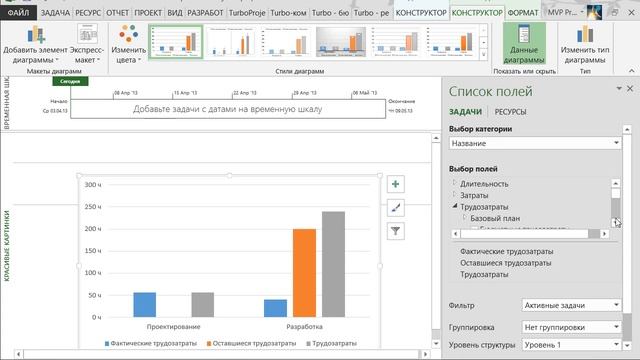Click chart filter funnel button
The image size is (640, 360).
(x=396, y=231)
